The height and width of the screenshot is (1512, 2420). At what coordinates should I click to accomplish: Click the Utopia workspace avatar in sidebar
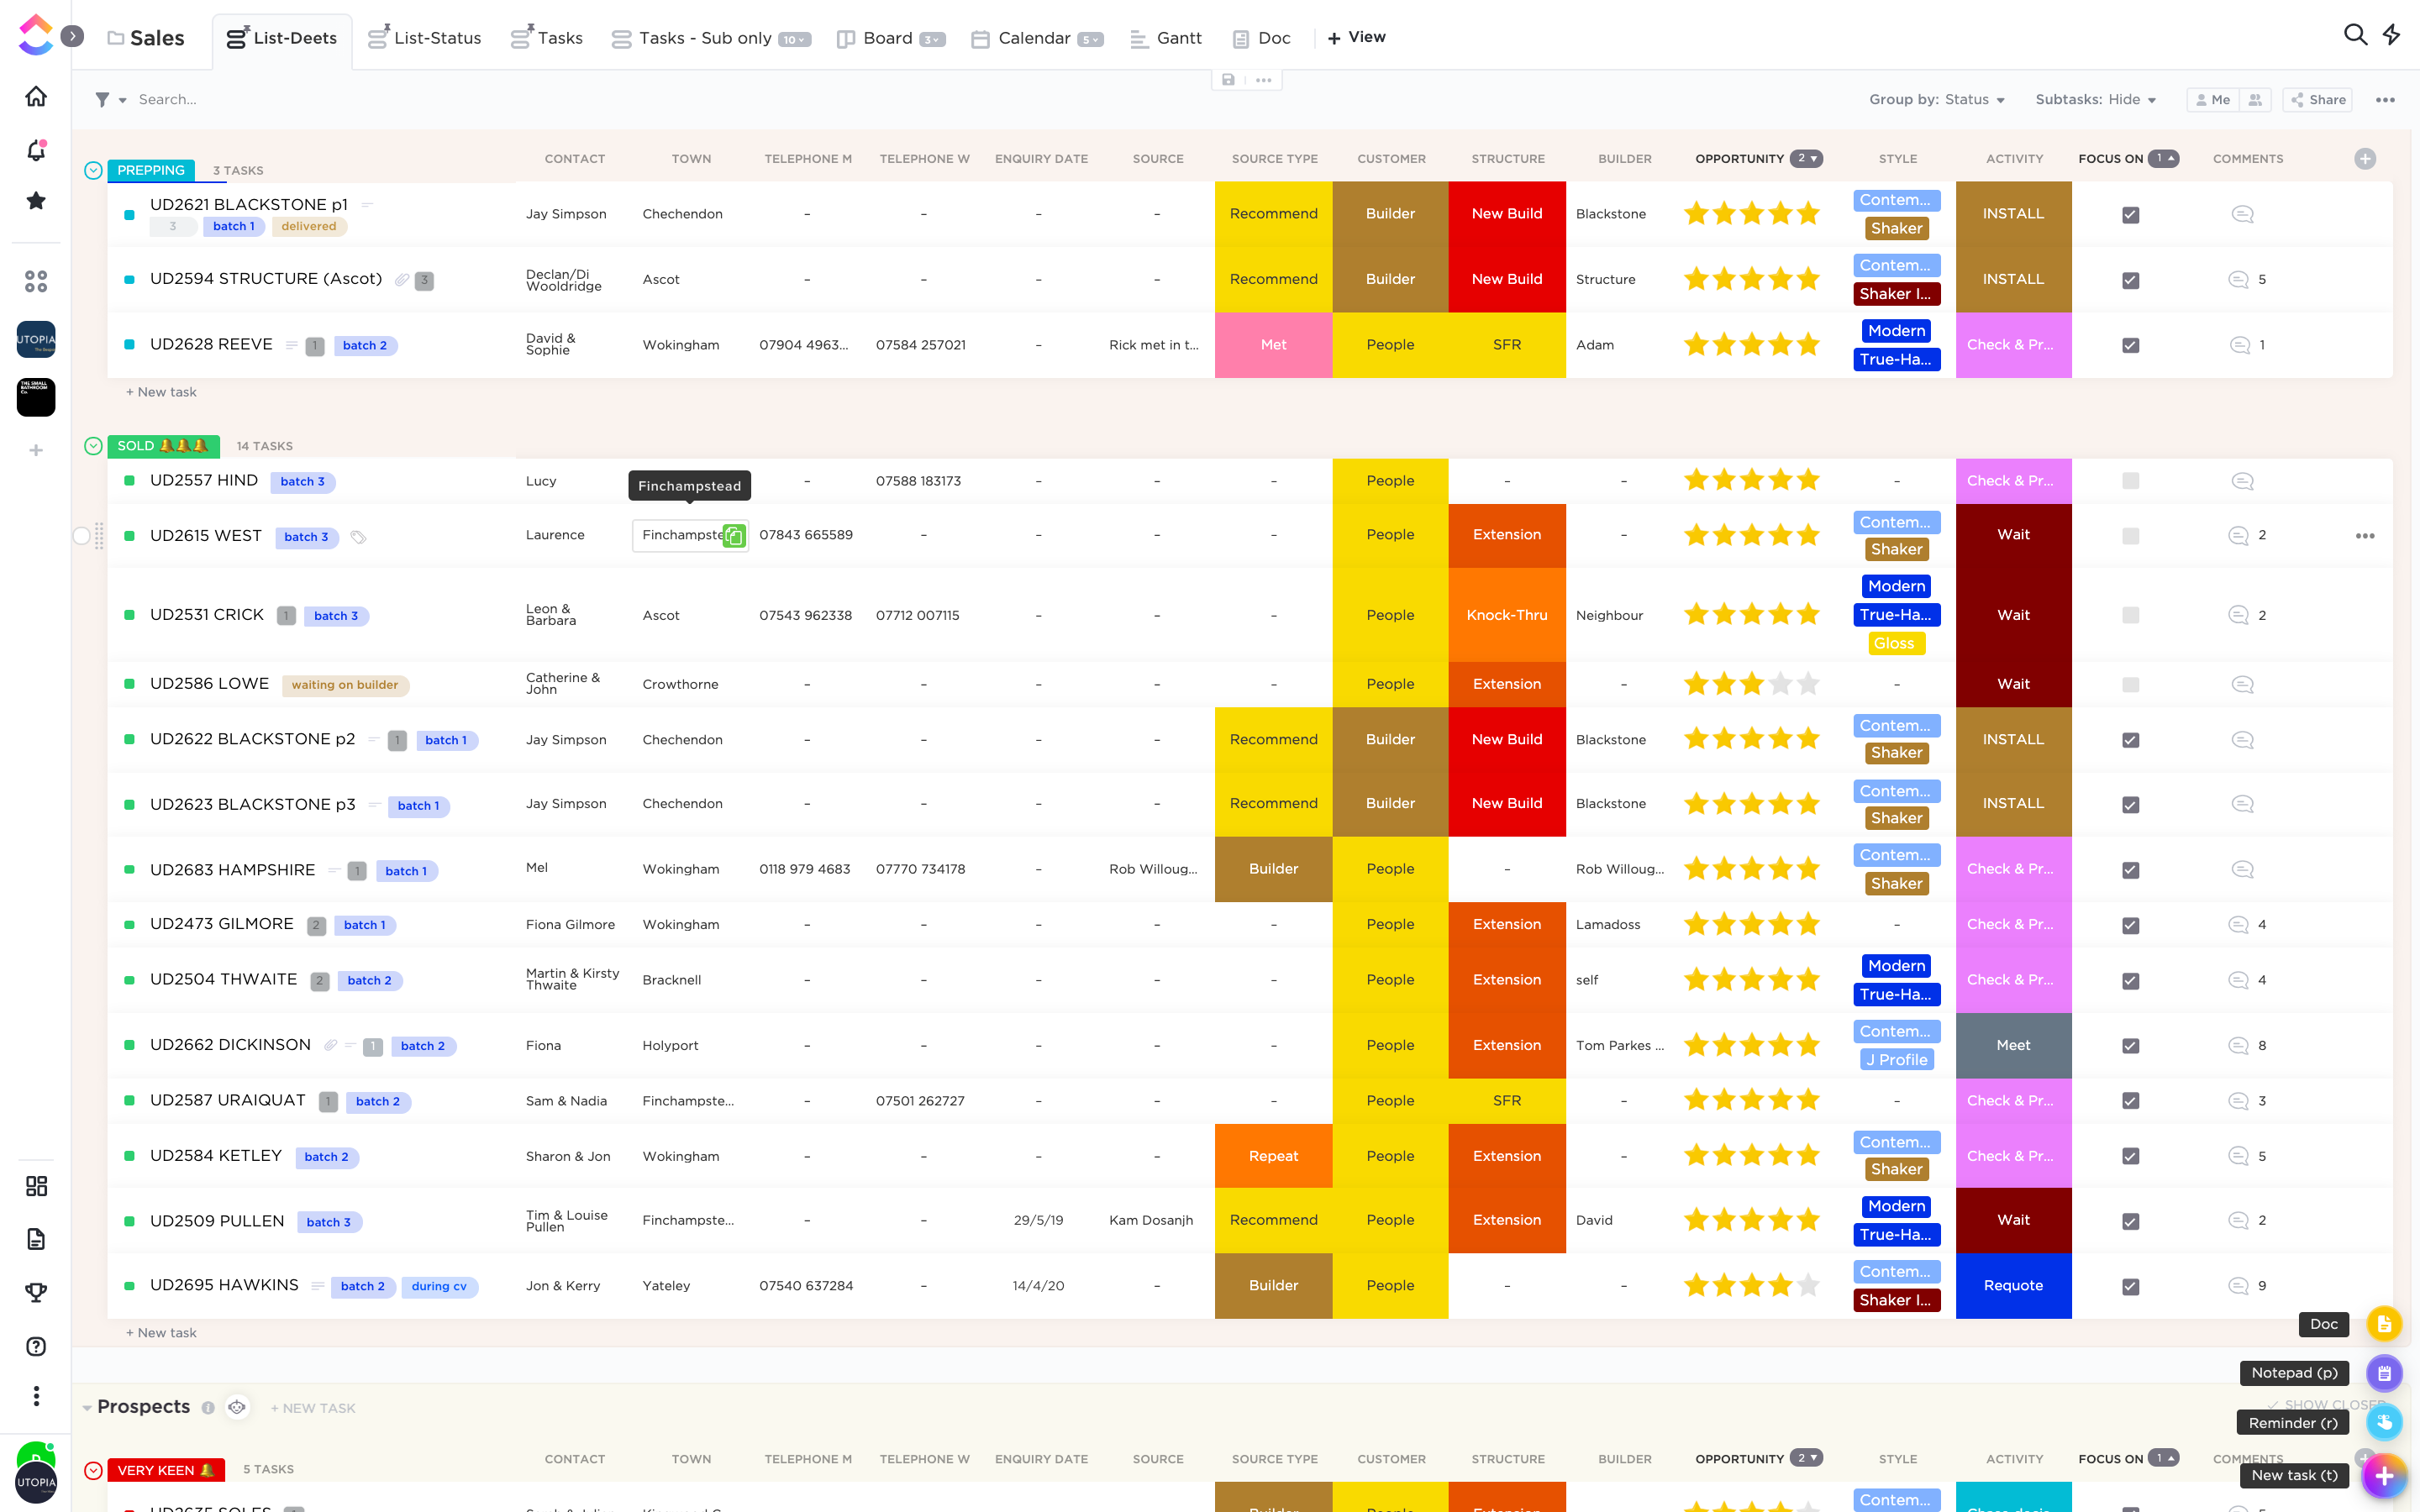(36, 339)
